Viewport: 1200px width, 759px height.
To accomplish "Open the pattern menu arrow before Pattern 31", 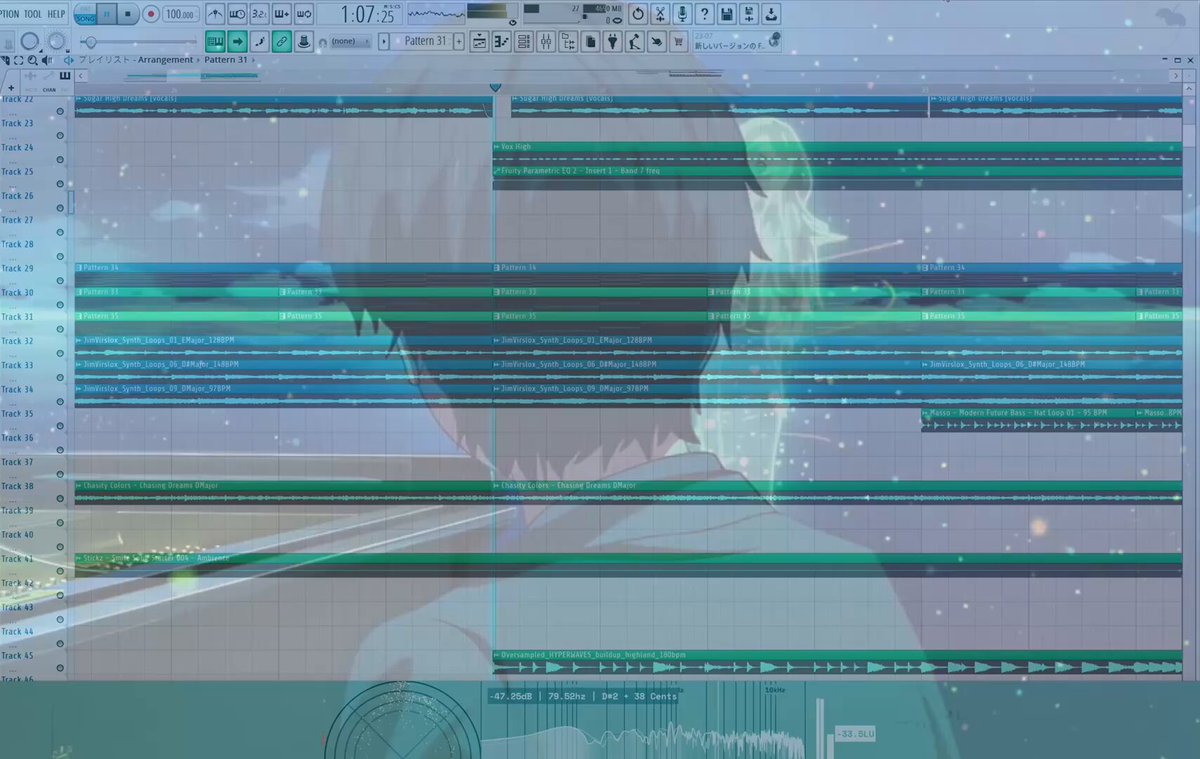I will point(384,41).
